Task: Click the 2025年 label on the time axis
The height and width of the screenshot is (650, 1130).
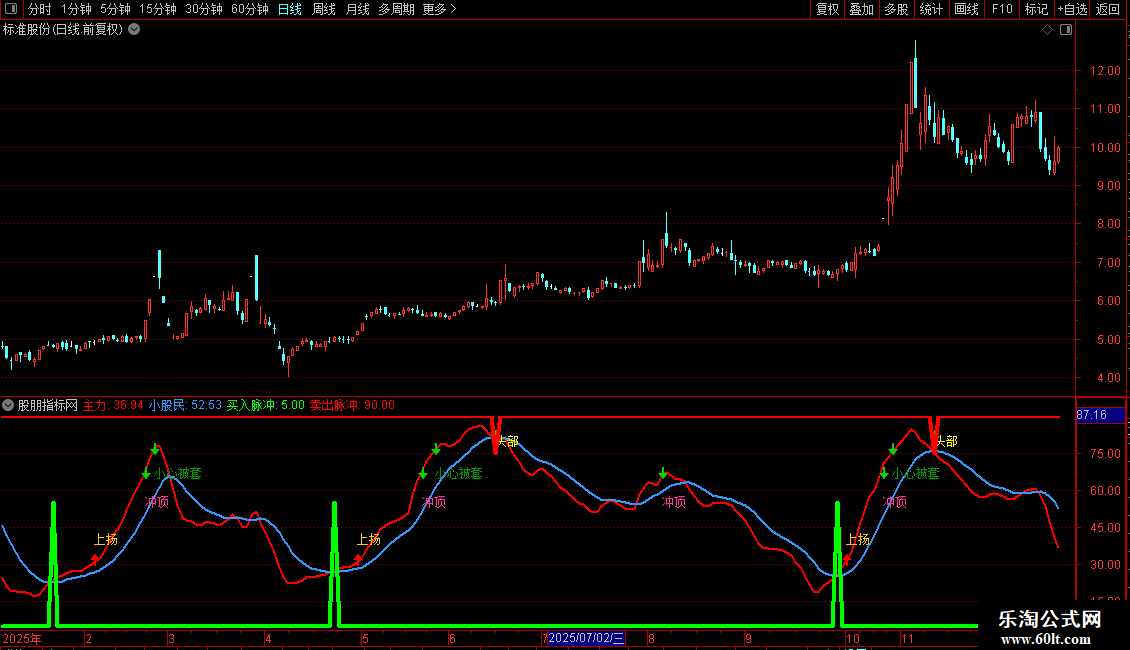Action: coord(22,638)
